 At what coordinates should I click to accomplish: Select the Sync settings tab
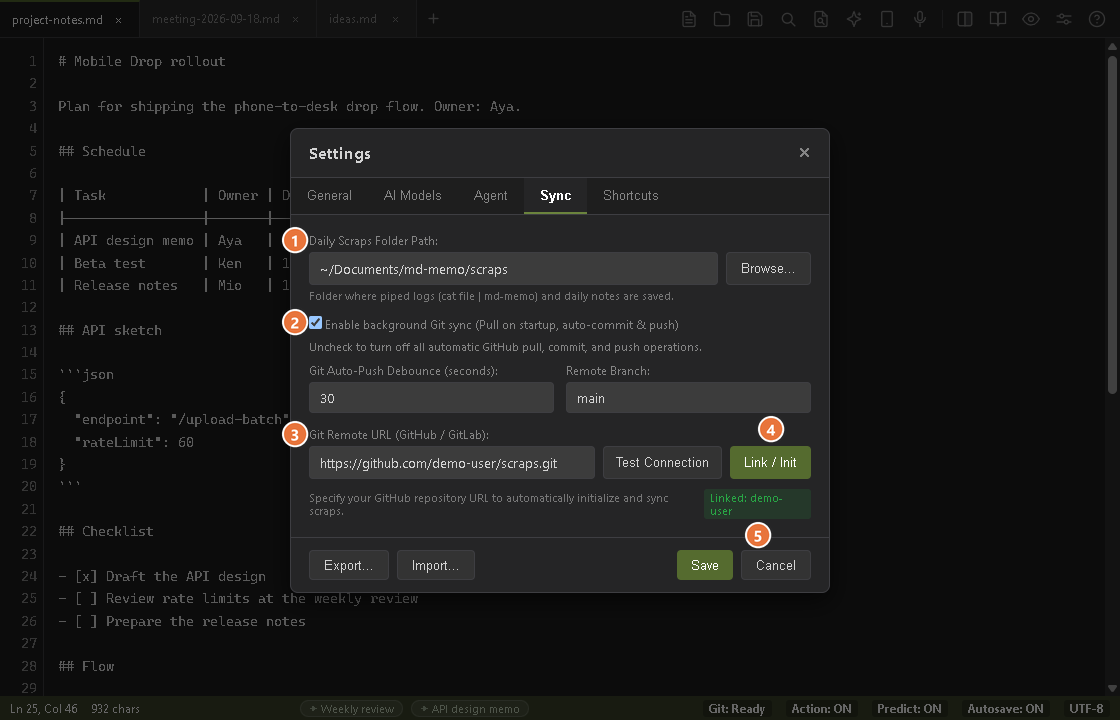click(555, 196)
